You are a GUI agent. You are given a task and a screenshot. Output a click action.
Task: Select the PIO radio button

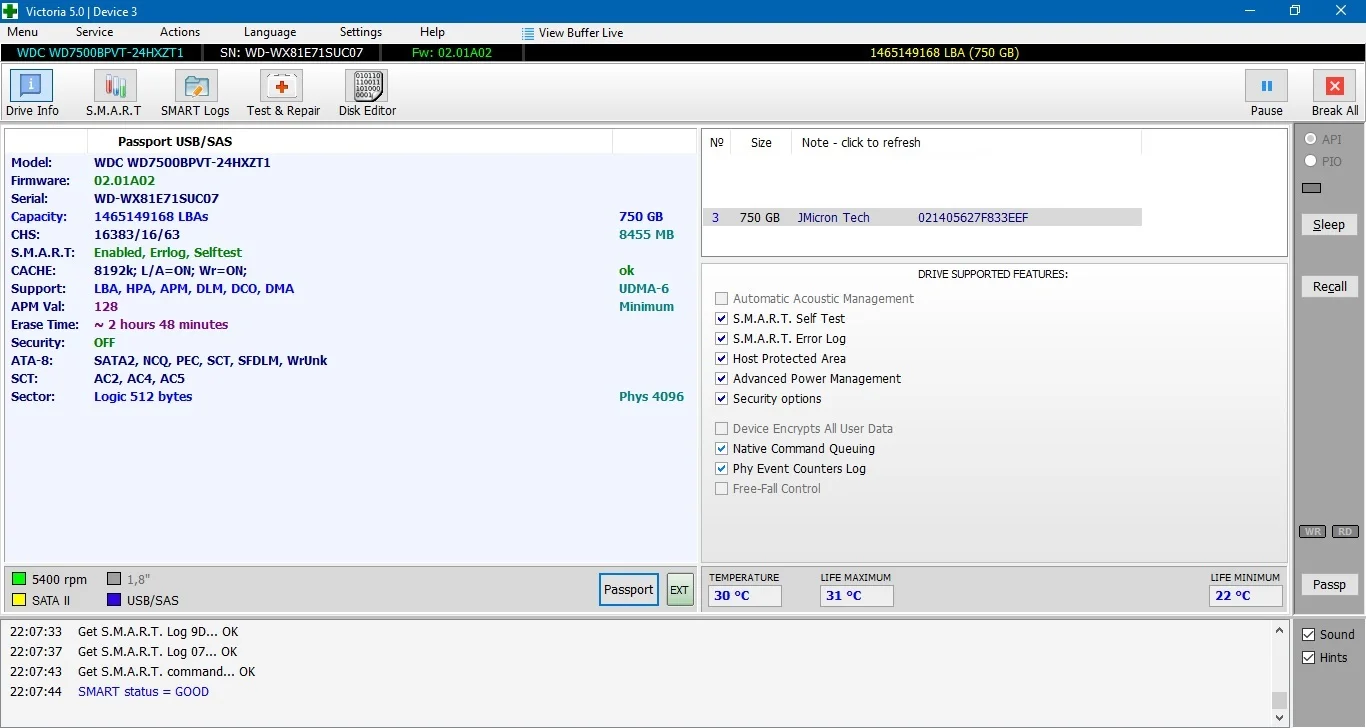click(x=1310, y=162)
